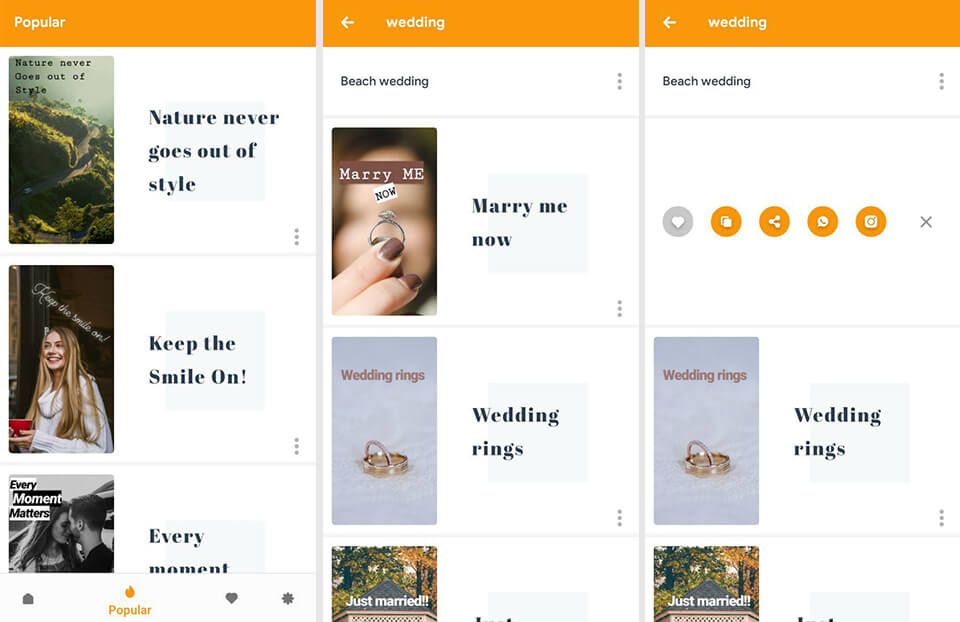Open the home tab icon in bottom bar

coord(28,599)
